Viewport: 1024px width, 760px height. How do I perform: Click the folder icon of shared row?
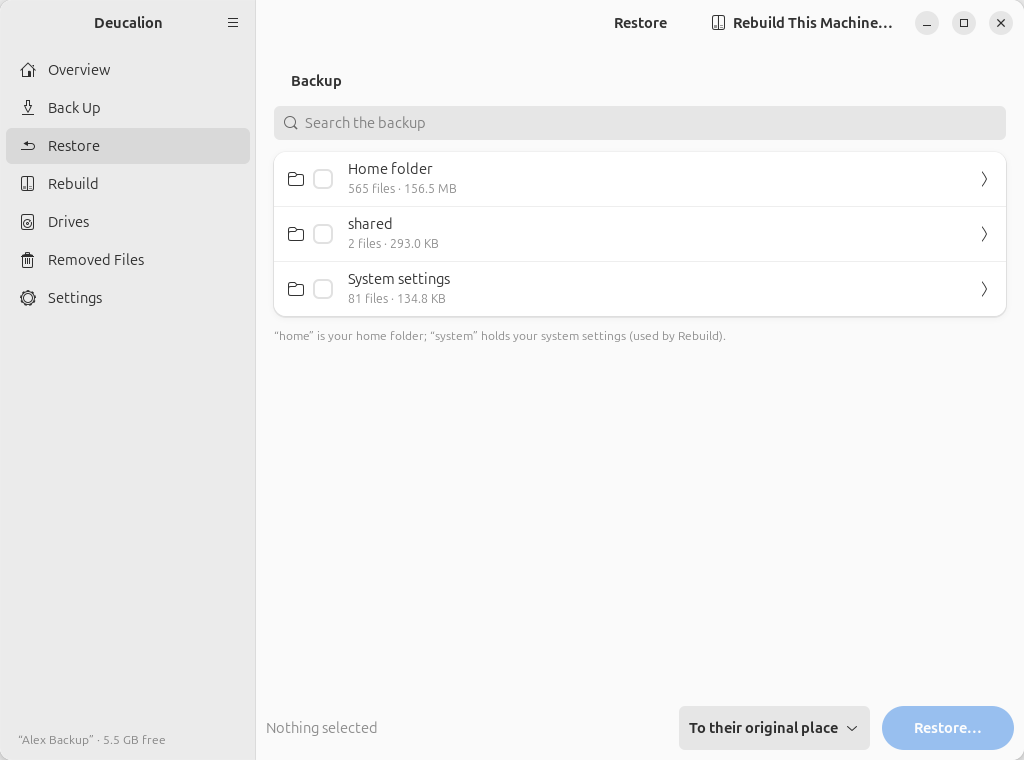tap(296, 234)
